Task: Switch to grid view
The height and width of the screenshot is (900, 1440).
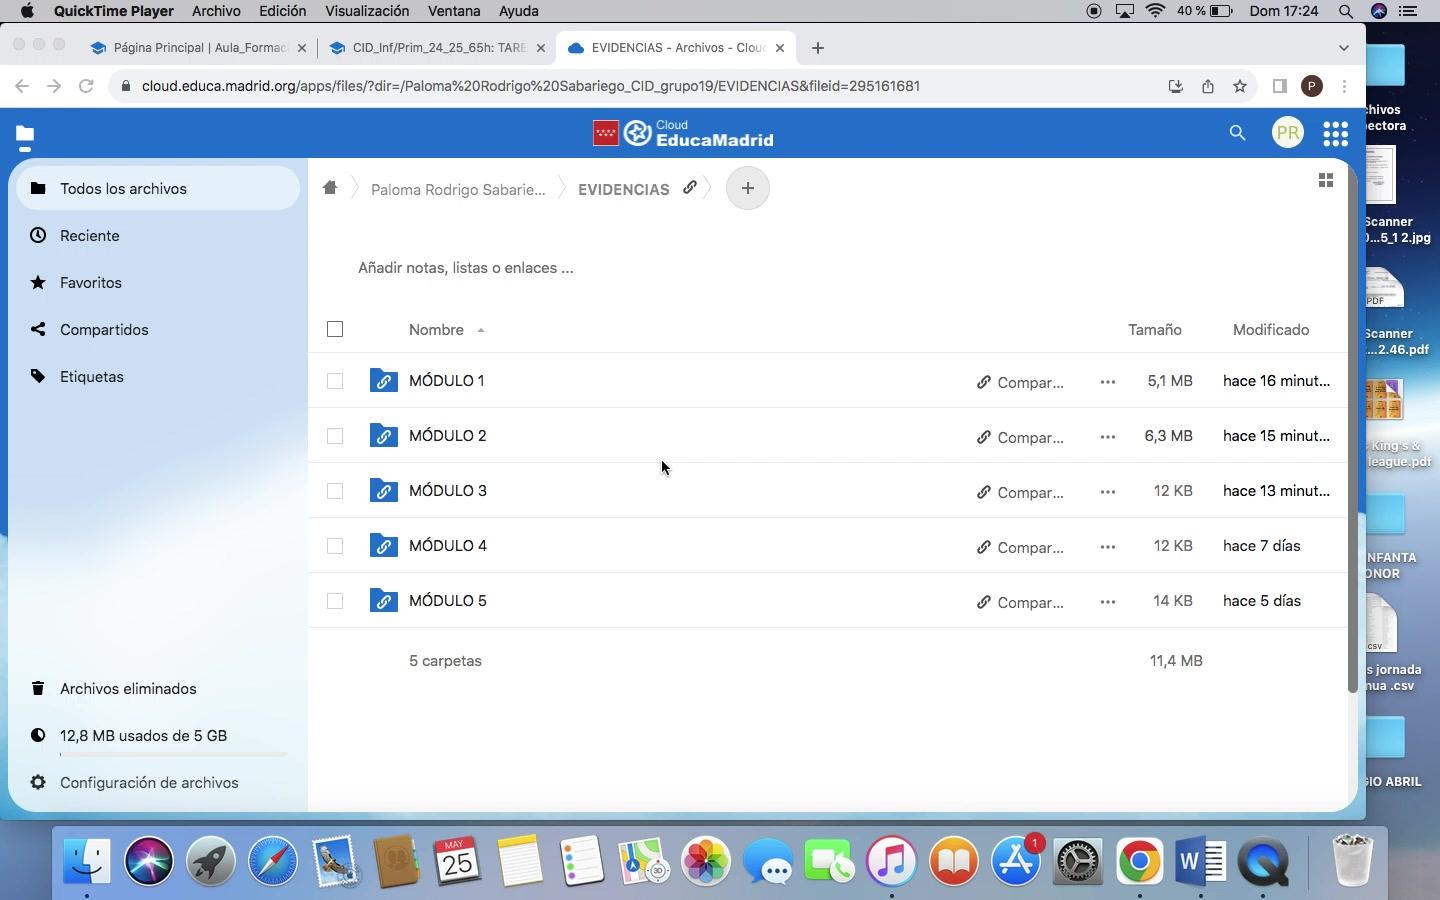Action: point(1326,181)
